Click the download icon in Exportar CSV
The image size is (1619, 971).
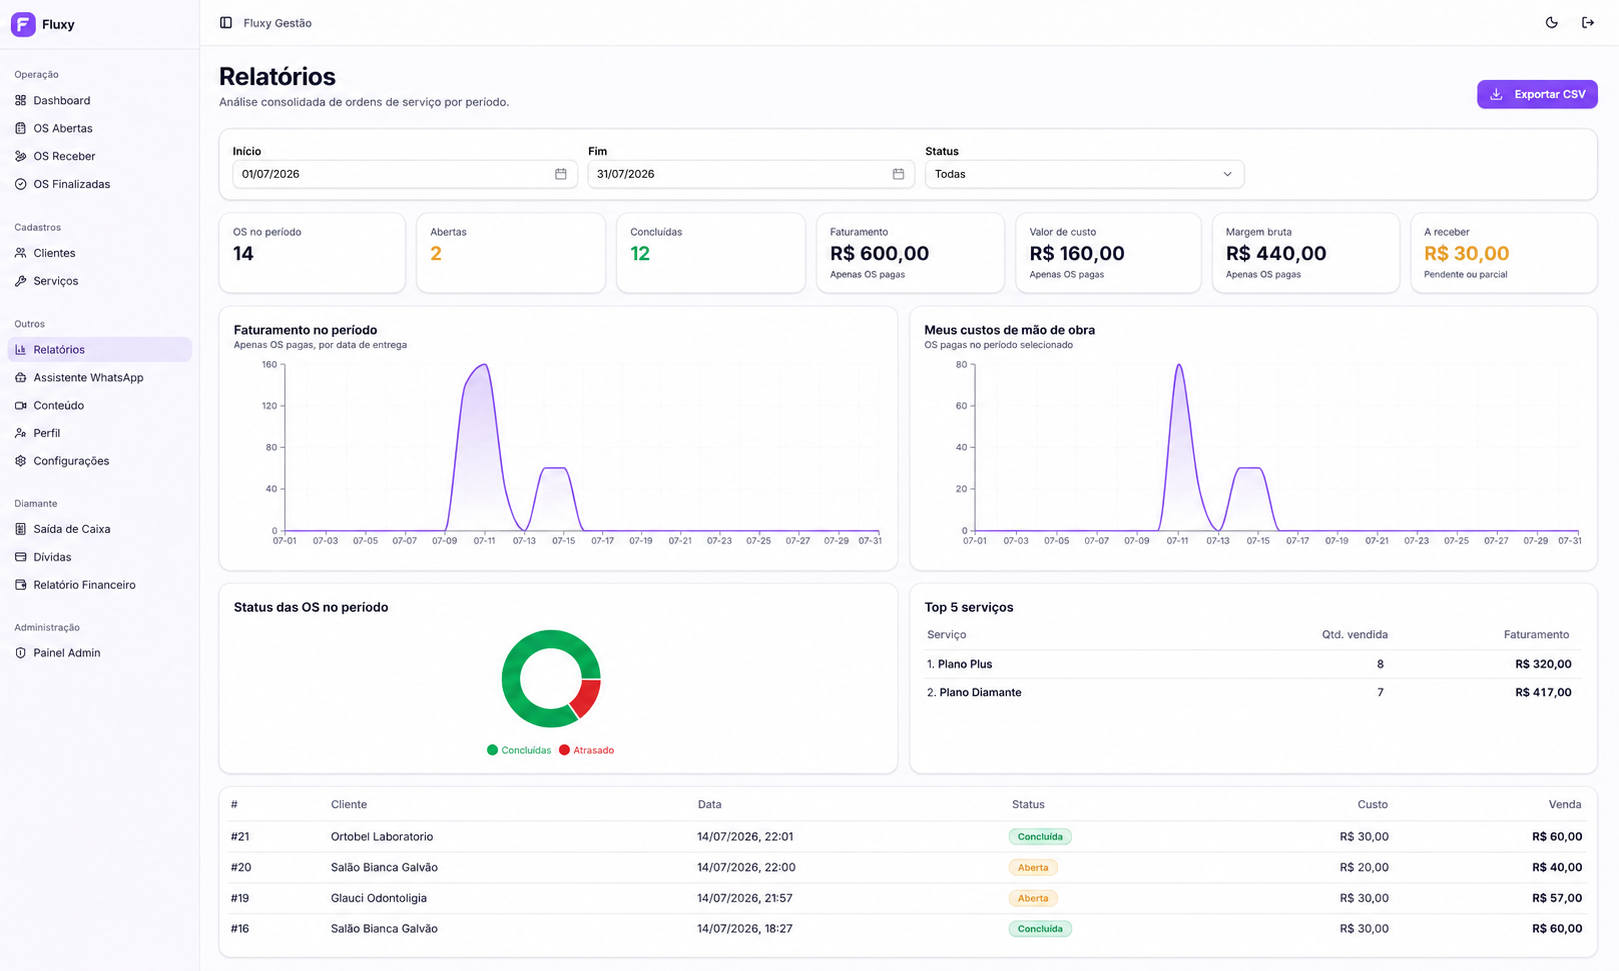point(1497,94)
